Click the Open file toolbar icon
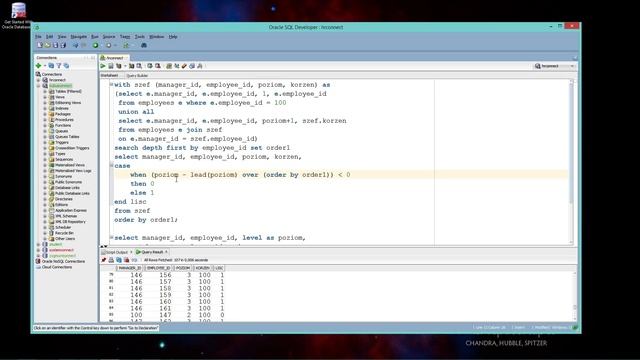The width and height of the screenshot is (640, 360). point(47,45)
